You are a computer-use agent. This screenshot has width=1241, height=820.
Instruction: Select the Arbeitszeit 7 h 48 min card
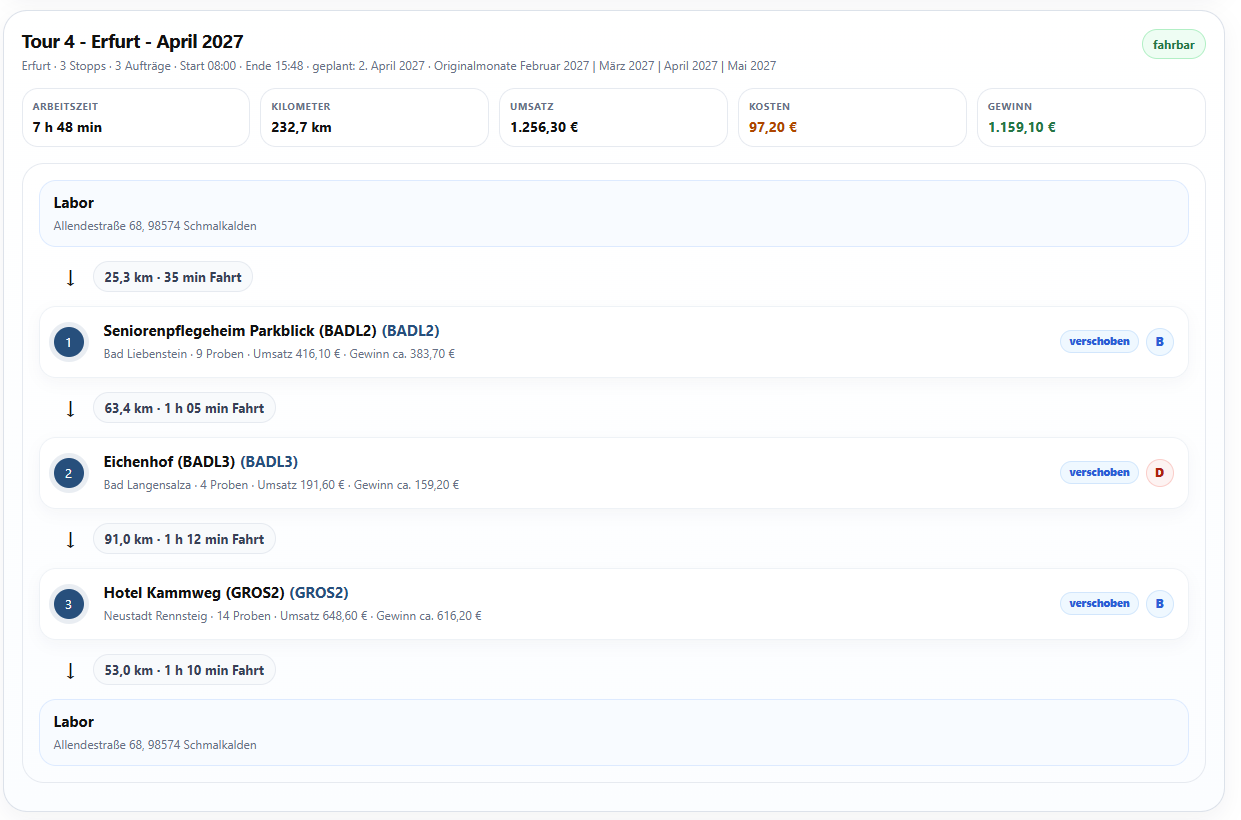(x=135, y=118)
